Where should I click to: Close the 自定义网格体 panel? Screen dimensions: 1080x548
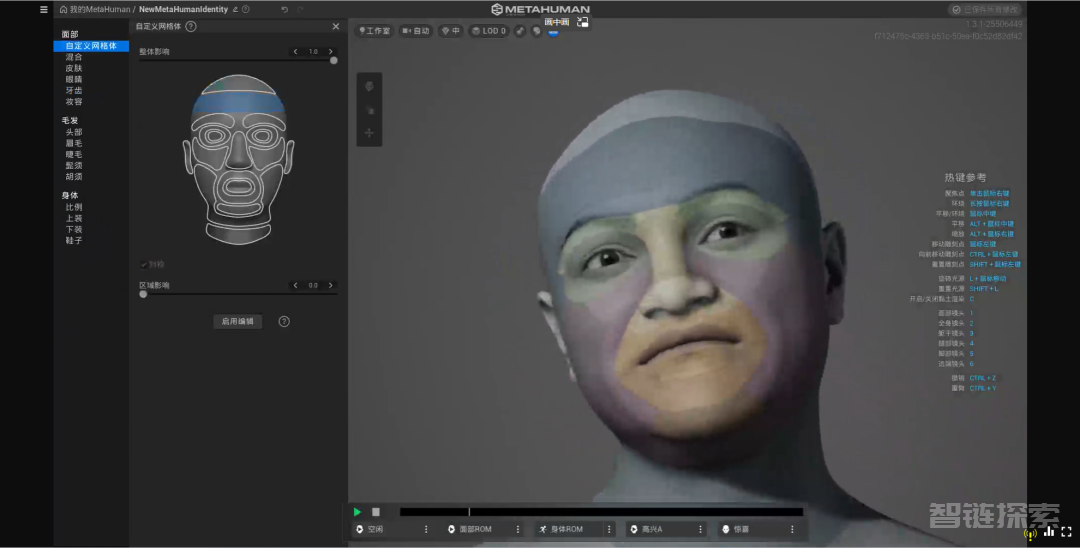(x=336, y=26)
